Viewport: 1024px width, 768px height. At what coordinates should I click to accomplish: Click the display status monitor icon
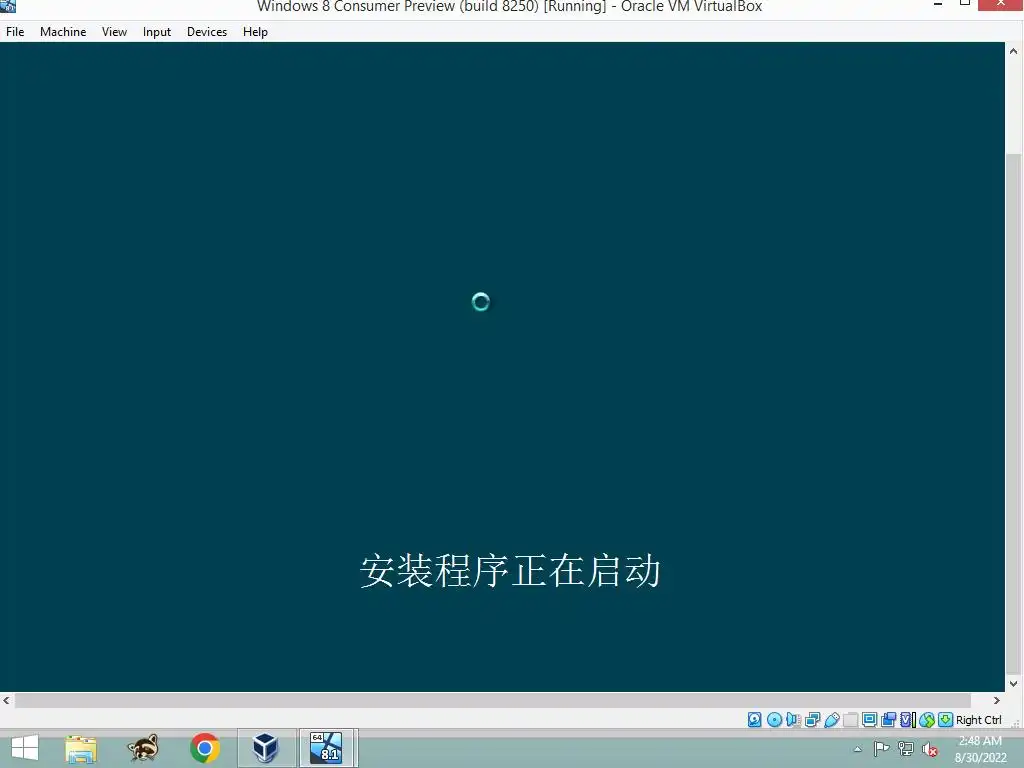[869, 720]
